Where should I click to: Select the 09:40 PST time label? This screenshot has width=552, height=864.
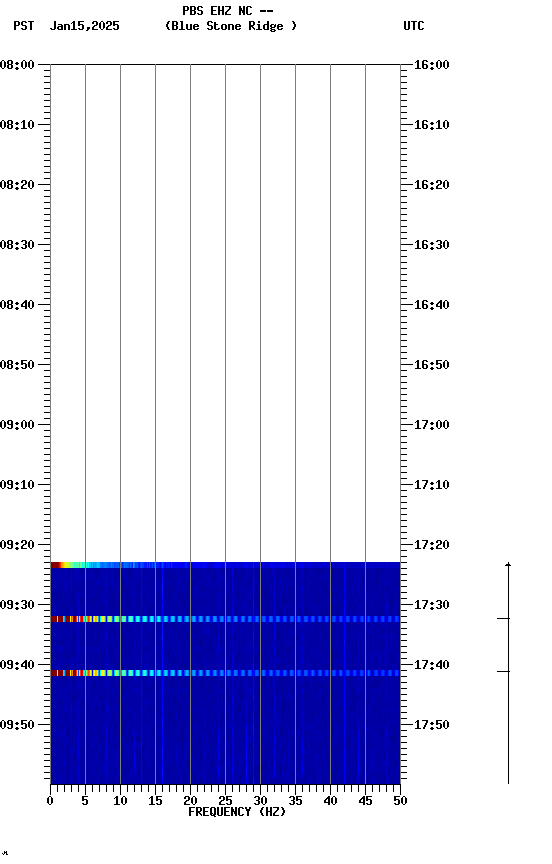point(17,665)
